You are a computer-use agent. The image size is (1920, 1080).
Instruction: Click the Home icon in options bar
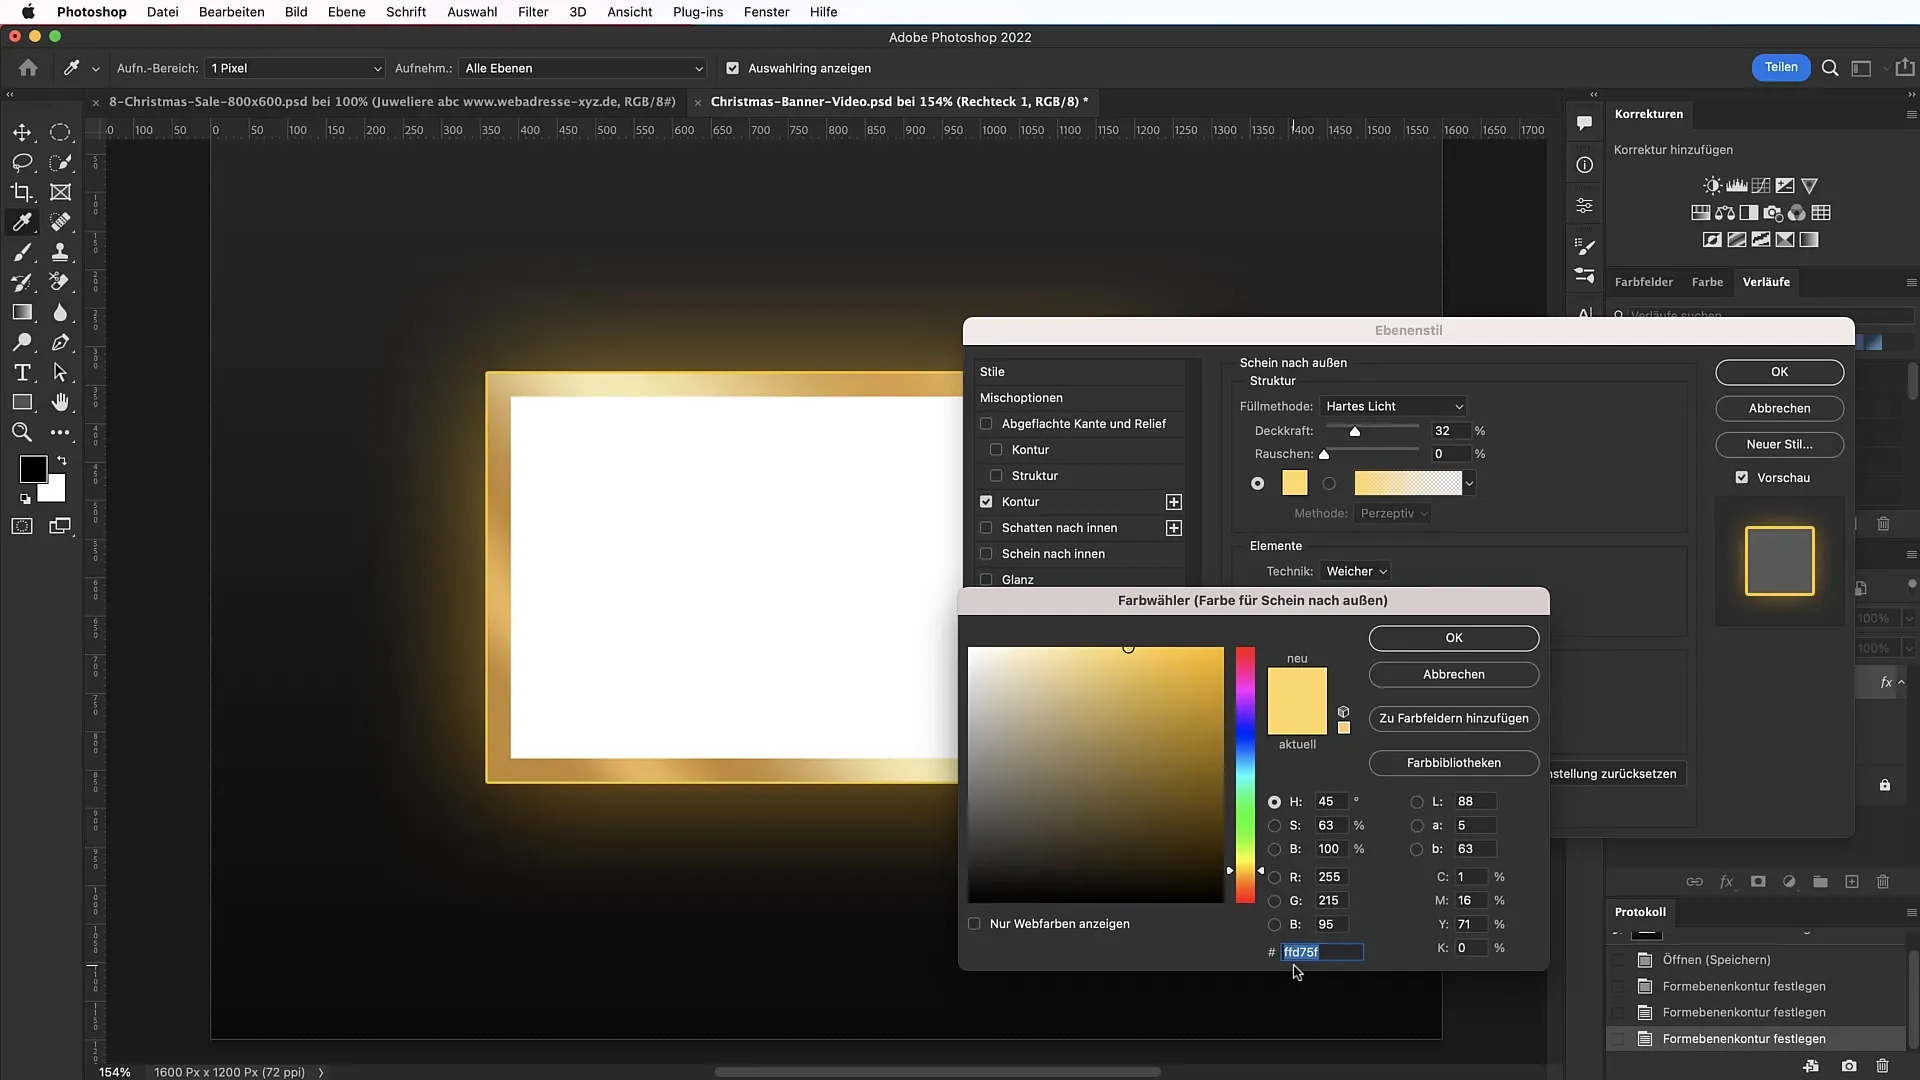click(28, 68)
